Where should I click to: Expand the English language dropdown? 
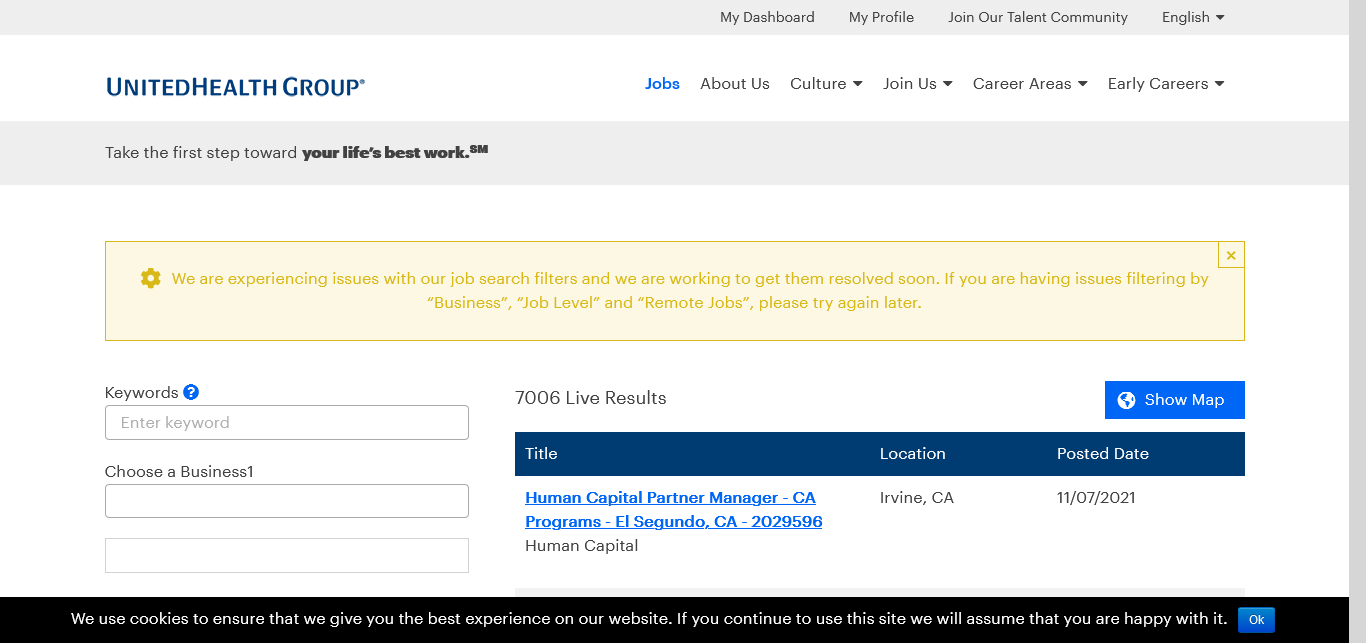tap(1192, 17)
